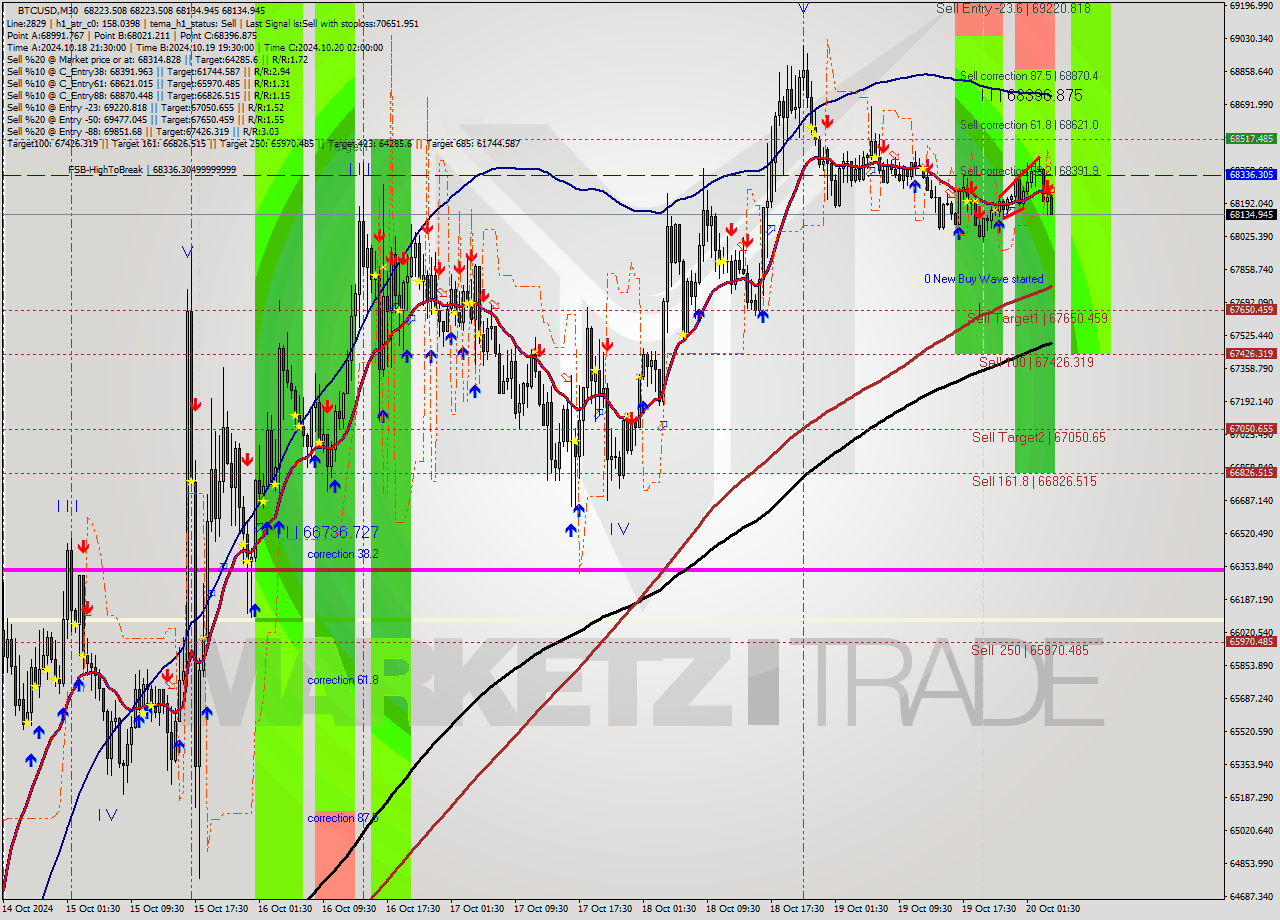Image resolution: width=1280 pixels, height=920 pixels.
Task: Click the 'Sell 161.8 | 66826.515' label
Action: point(1034,481)
